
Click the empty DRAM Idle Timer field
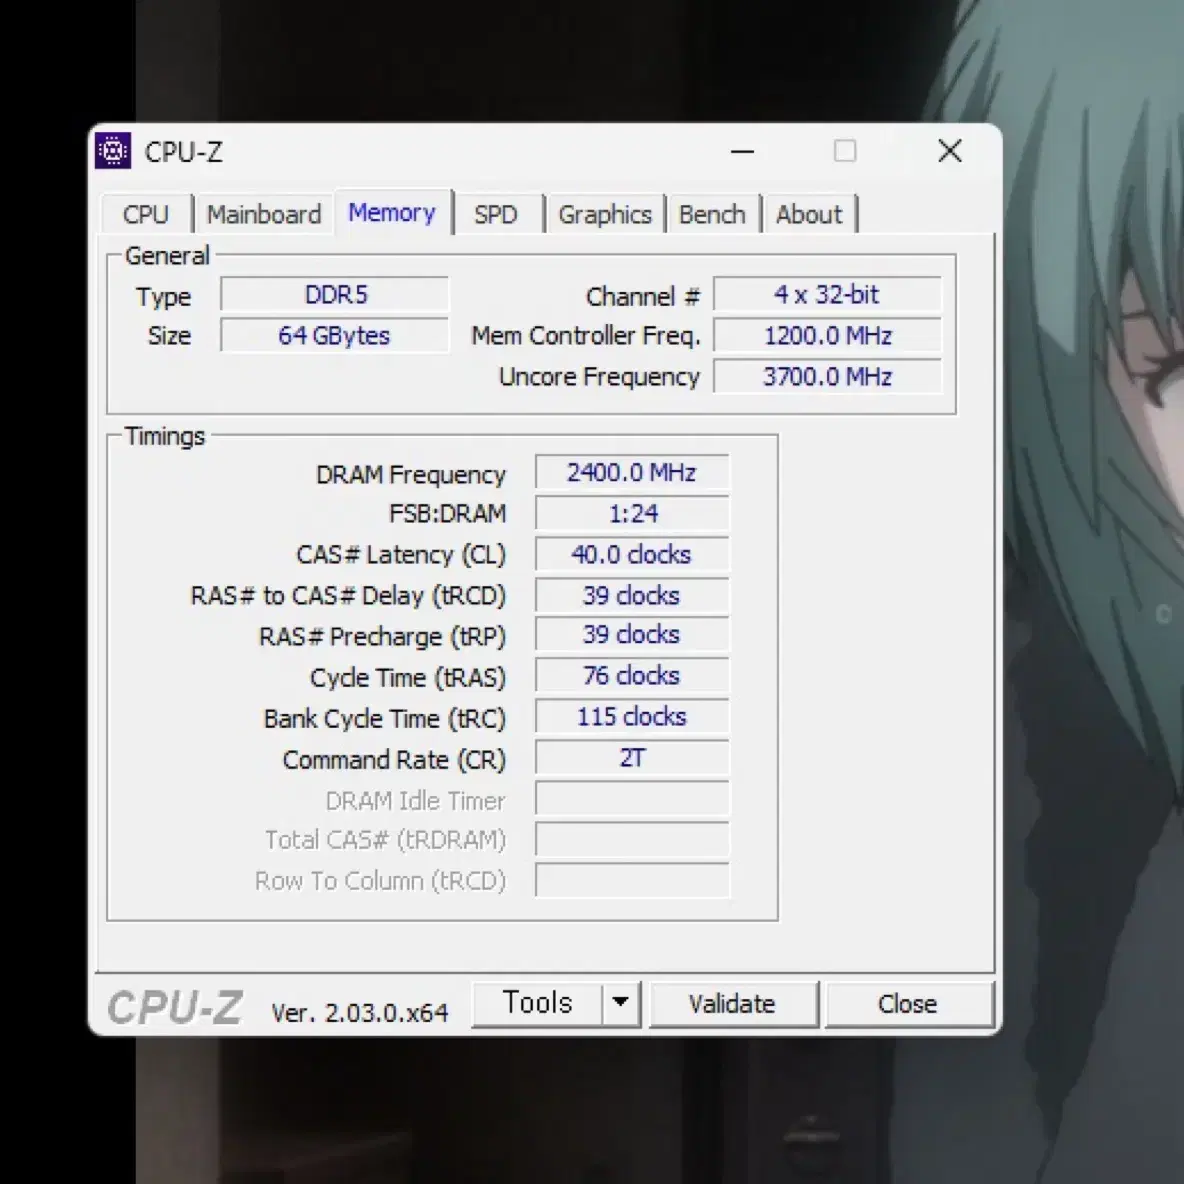[632, 798]
